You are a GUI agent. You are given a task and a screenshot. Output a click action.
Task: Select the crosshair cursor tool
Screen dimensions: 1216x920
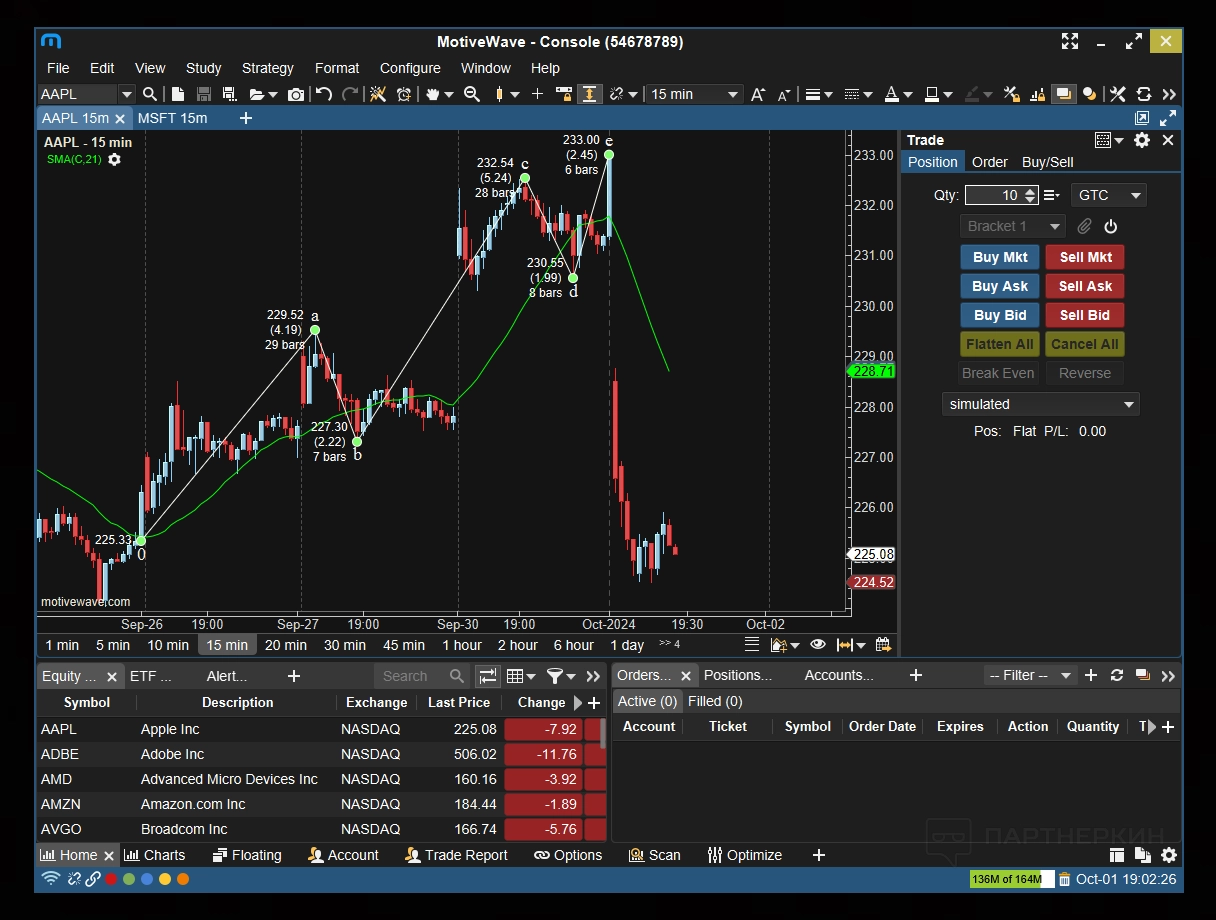point(537,94)
